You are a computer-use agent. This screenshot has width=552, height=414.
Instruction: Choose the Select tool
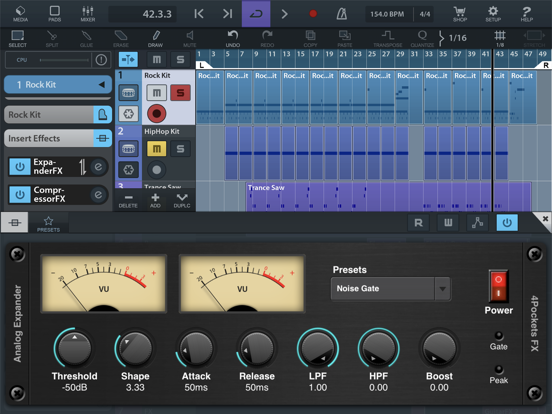pos(18,39)
